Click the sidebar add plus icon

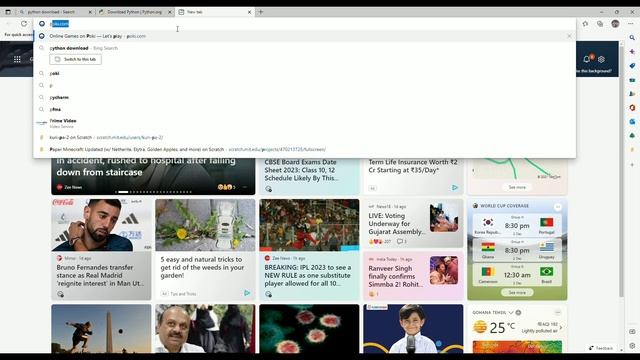(x=632, y=165)
